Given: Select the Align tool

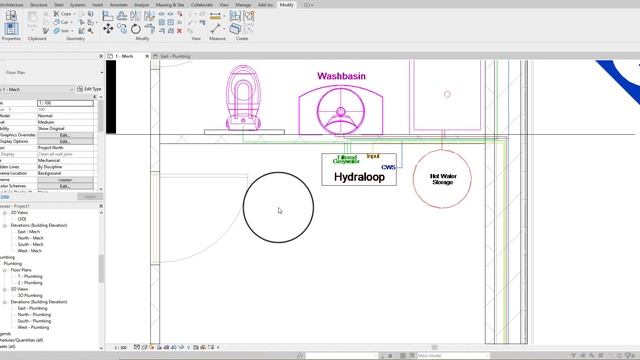Looking at the screenshot, I should click(108, 16).
